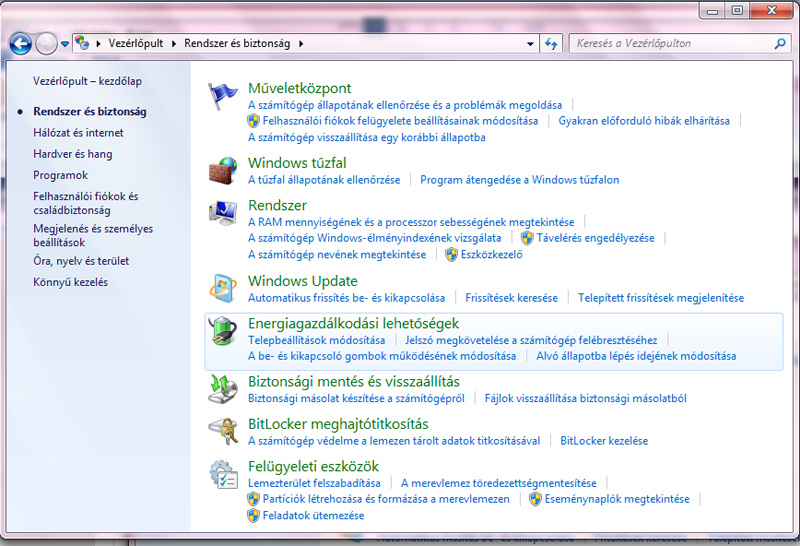The image size is (800, 546).
Task: Click Frissítések keresése
Action: (511, 297)
